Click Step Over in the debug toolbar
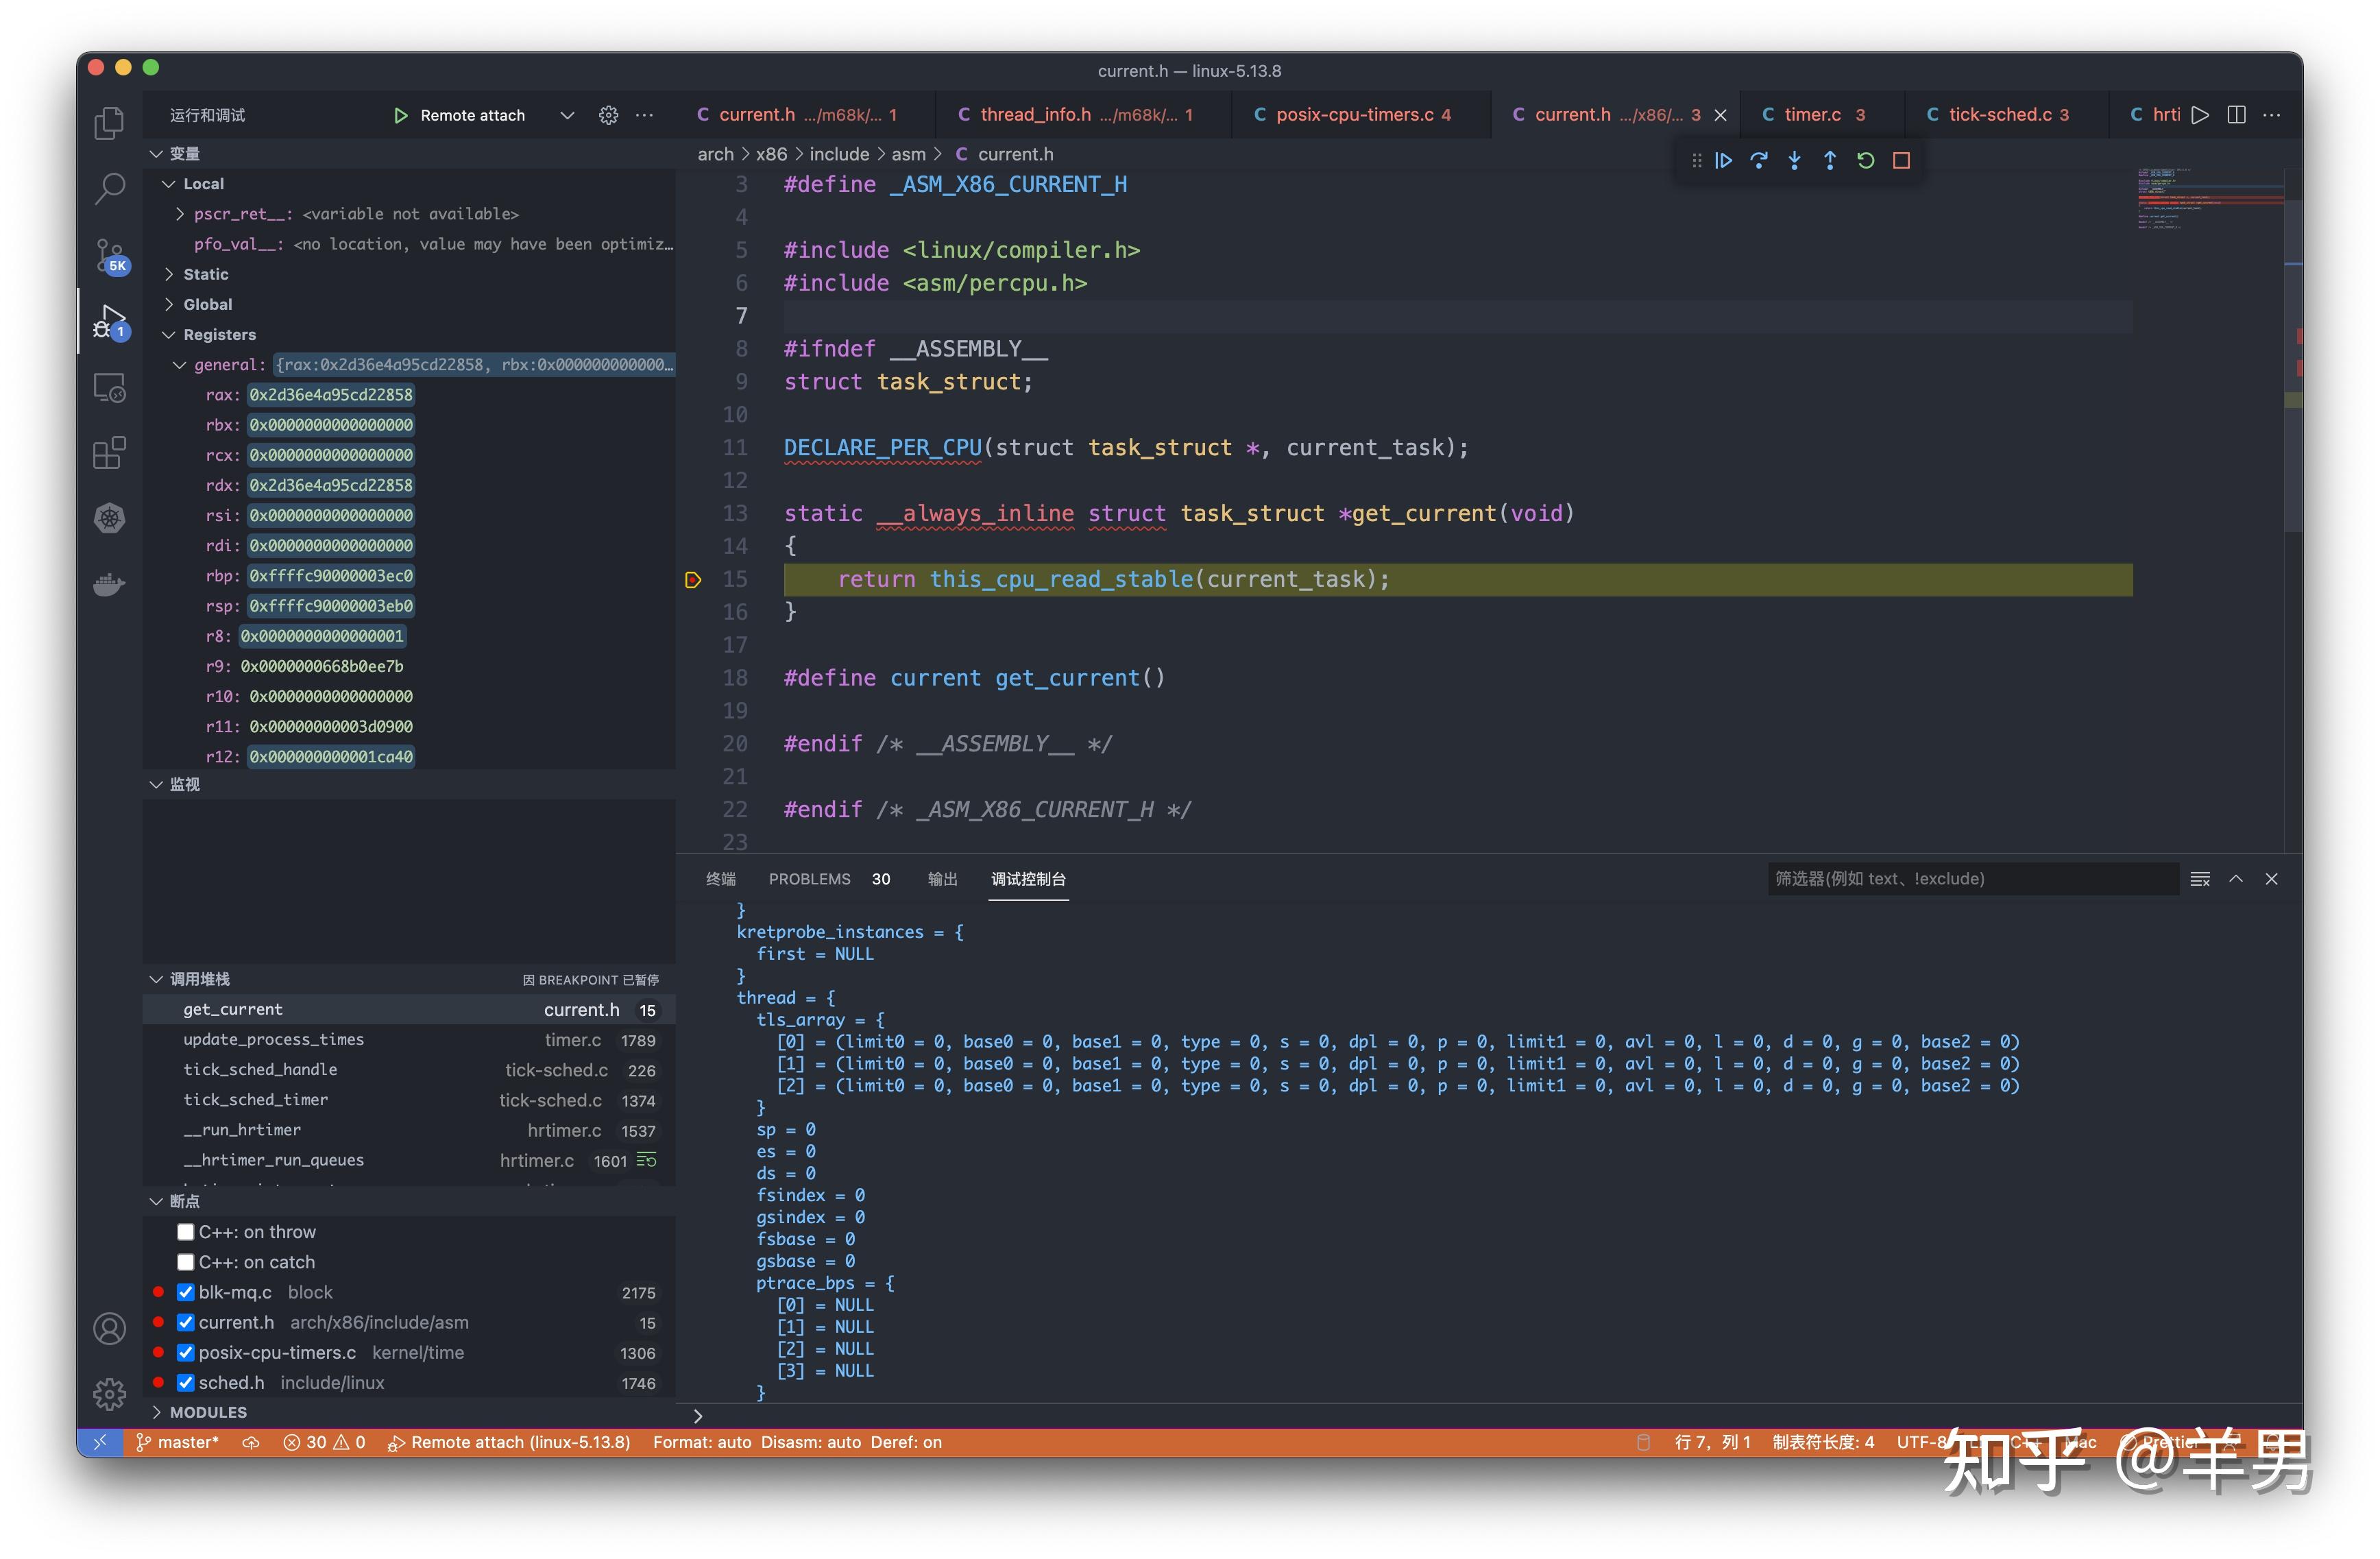Viewport: 2380px width, 1559px height. click(1759, 160)
